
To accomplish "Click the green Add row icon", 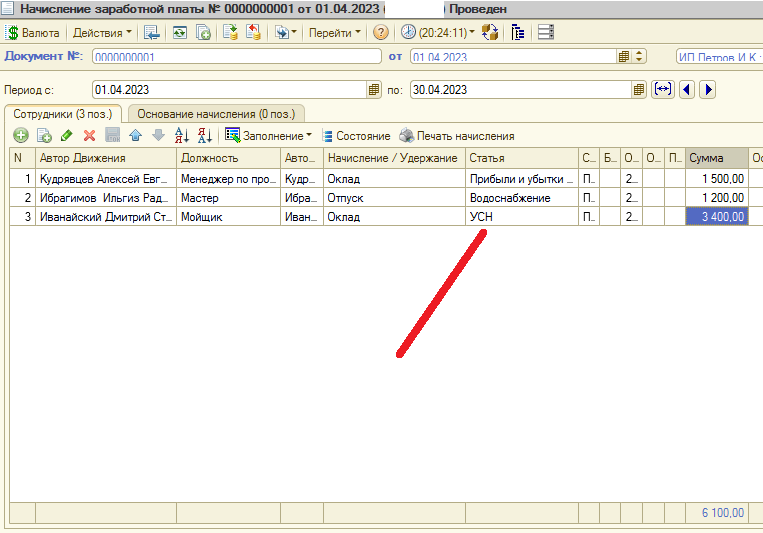I will [20, 136].
